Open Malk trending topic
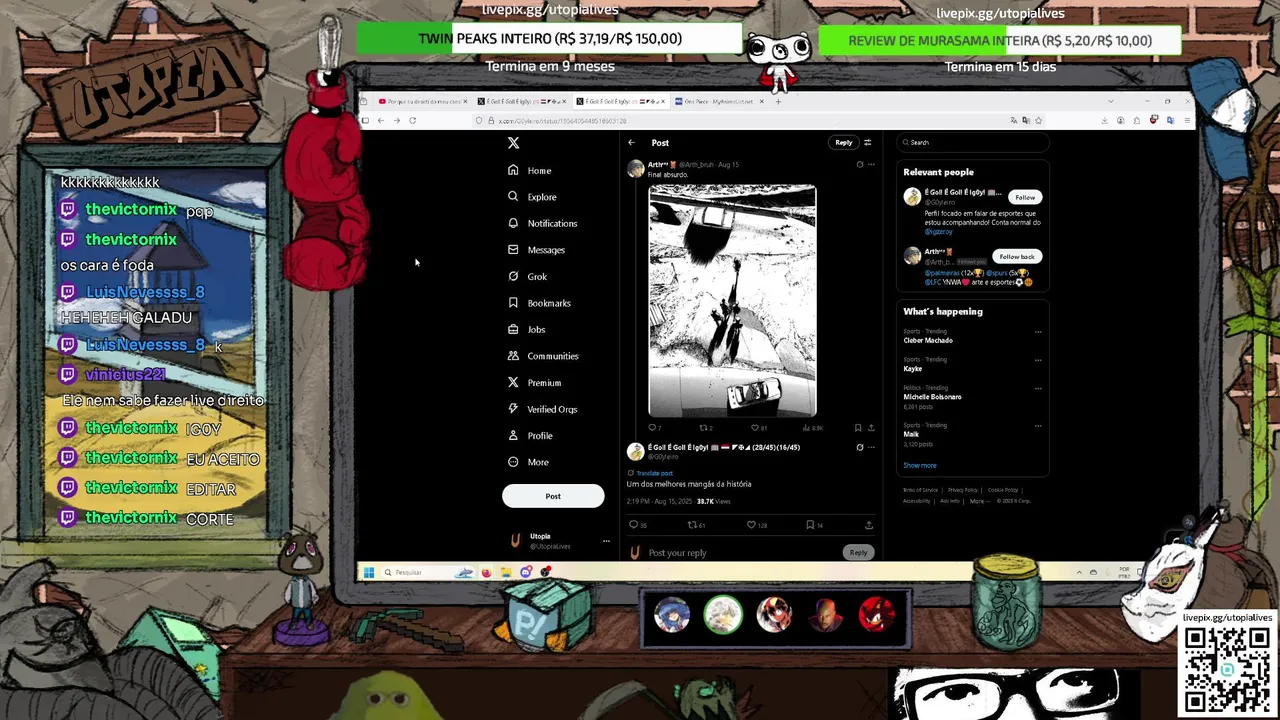This screenshot has width=1280, height=720. click(911, 434)
